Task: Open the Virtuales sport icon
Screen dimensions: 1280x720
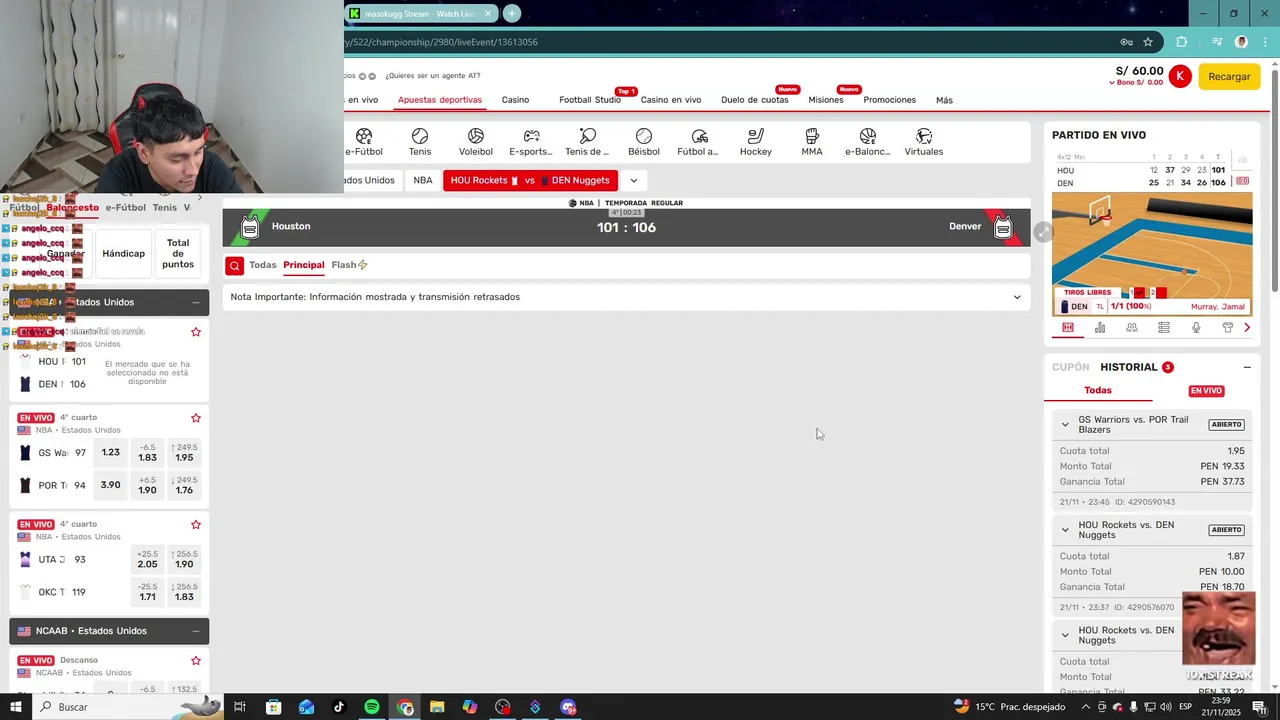Action: 924,142
